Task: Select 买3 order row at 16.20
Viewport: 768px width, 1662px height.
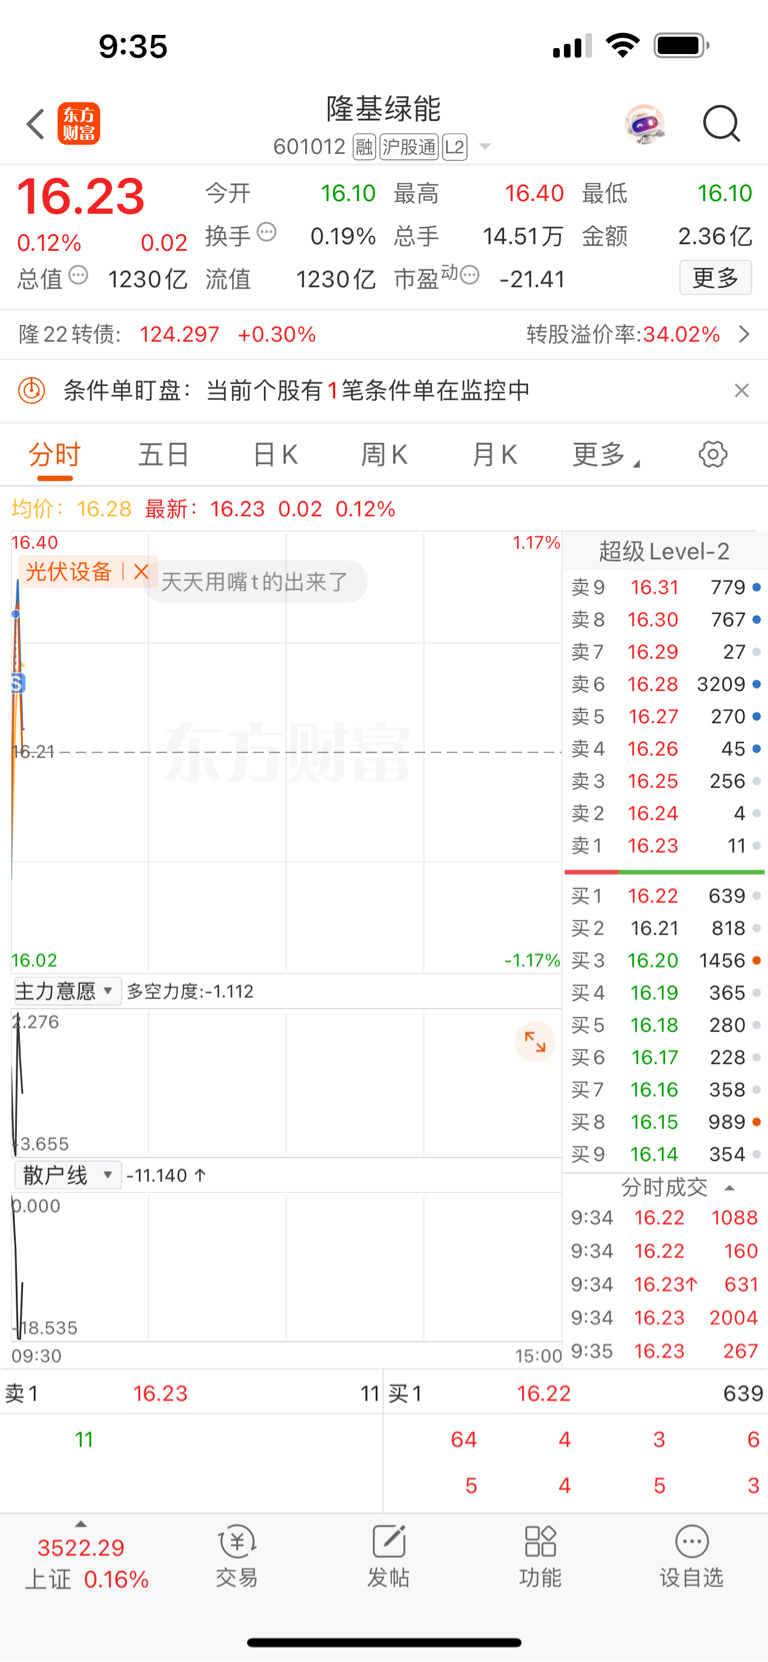Action: pyautogui.click(x=664, y=960)
